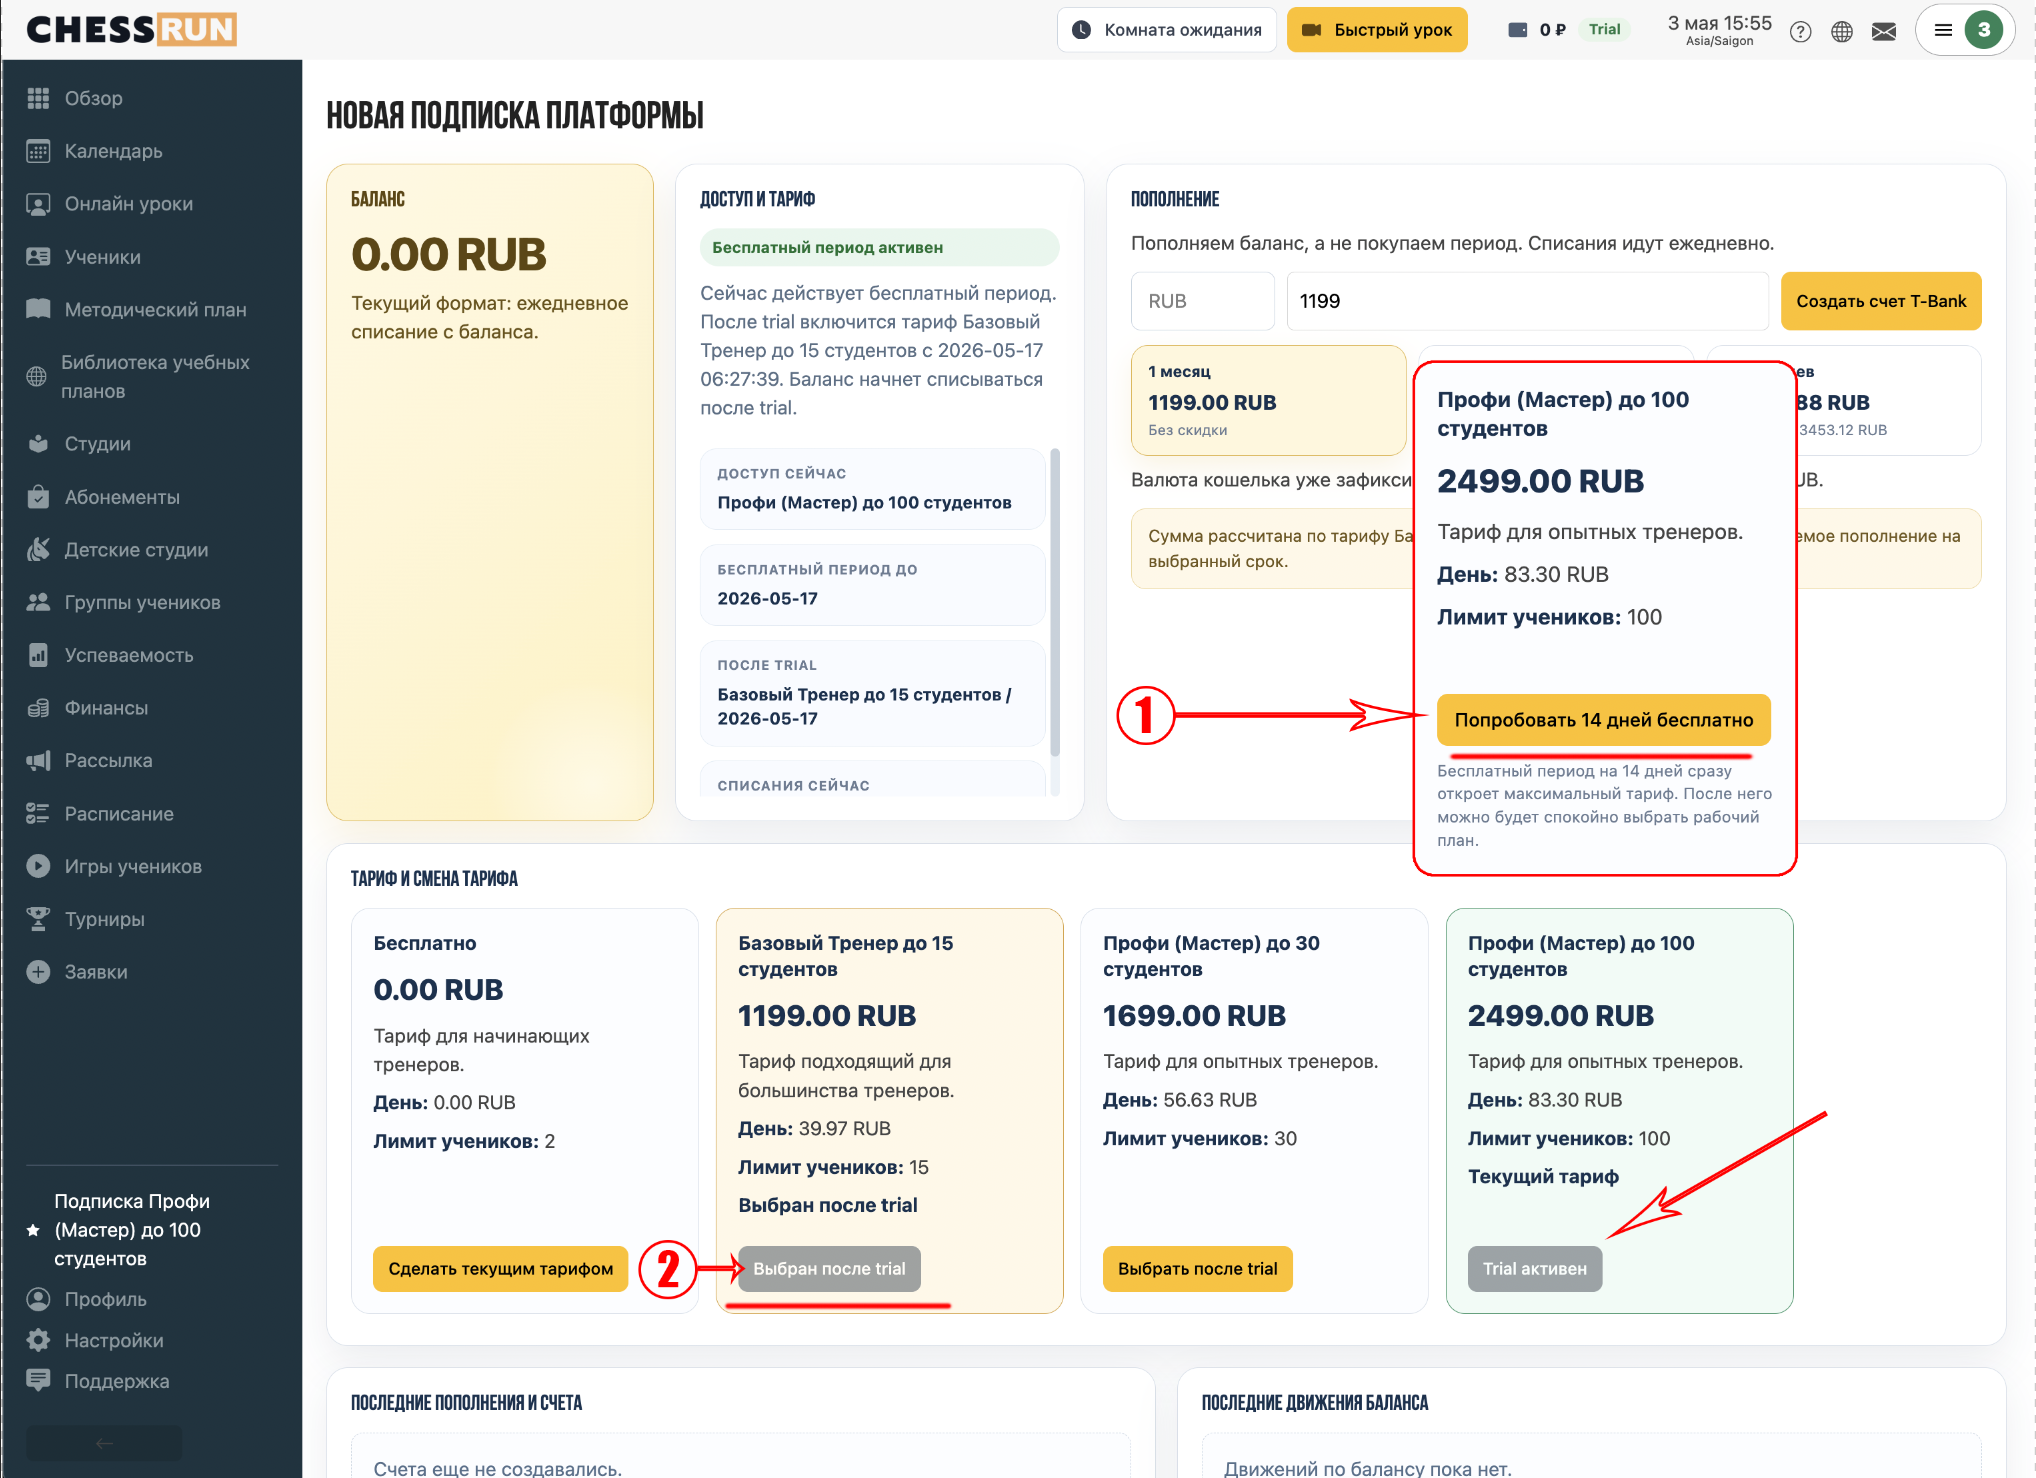The image size is (2036, 1478).
Task: Go to the Обзор menu item
Action: (x=94, y=98)
